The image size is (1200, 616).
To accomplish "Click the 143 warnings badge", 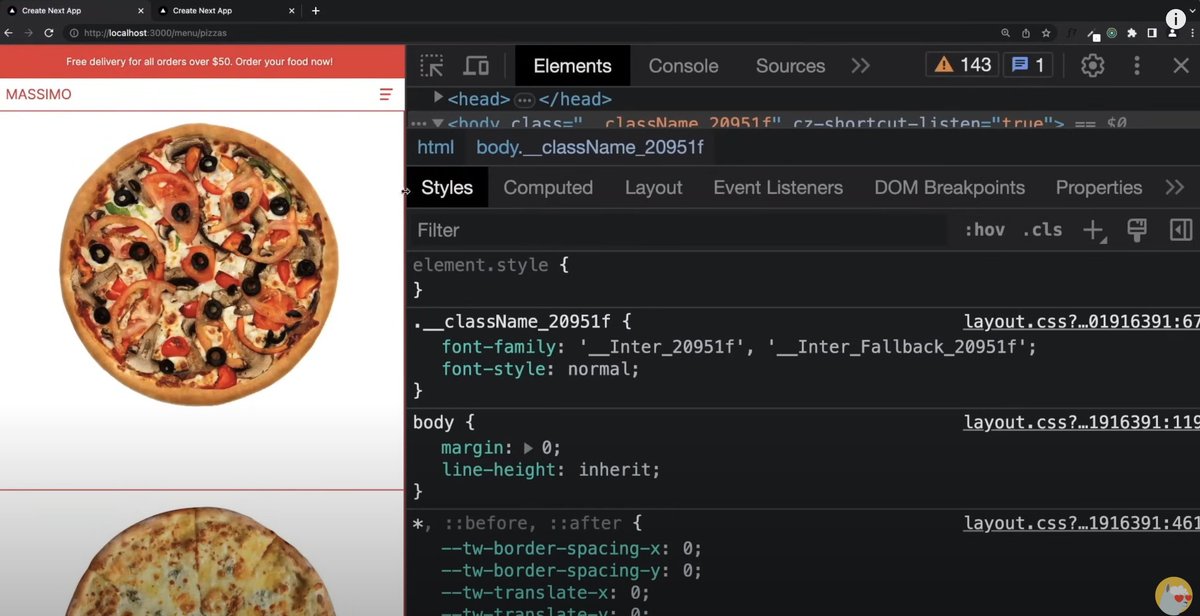I will (x=962, y=65).
